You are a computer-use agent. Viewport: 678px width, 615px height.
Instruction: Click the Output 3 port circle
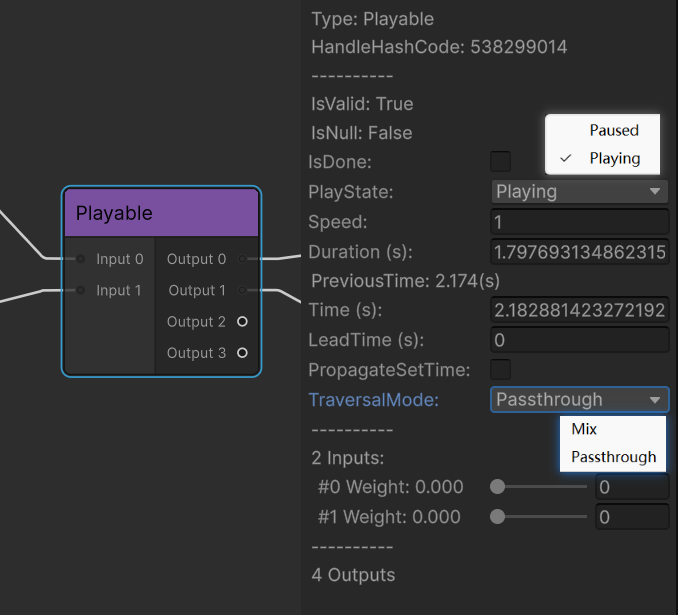(x=242, y=353)
